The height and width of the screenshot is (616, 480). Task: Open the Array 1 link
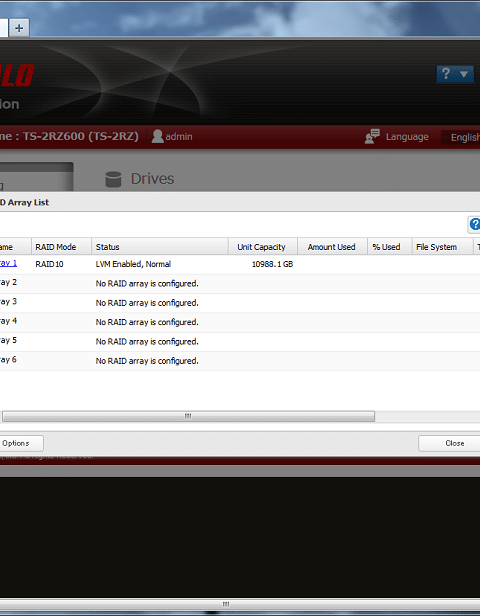8,263
